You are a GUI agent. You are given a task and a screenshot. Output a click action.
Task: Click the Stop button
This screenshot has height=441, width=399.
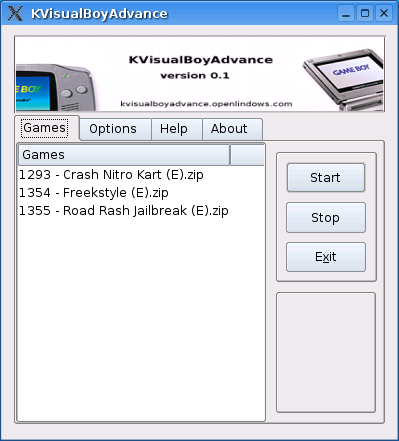pos(326,217)
